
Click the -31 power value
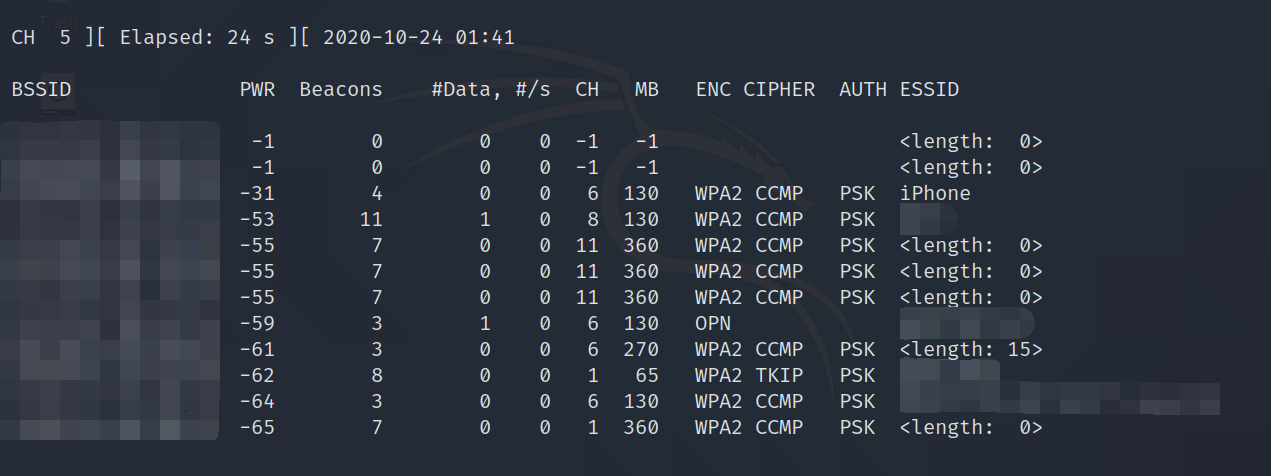[x=257, y=194]
